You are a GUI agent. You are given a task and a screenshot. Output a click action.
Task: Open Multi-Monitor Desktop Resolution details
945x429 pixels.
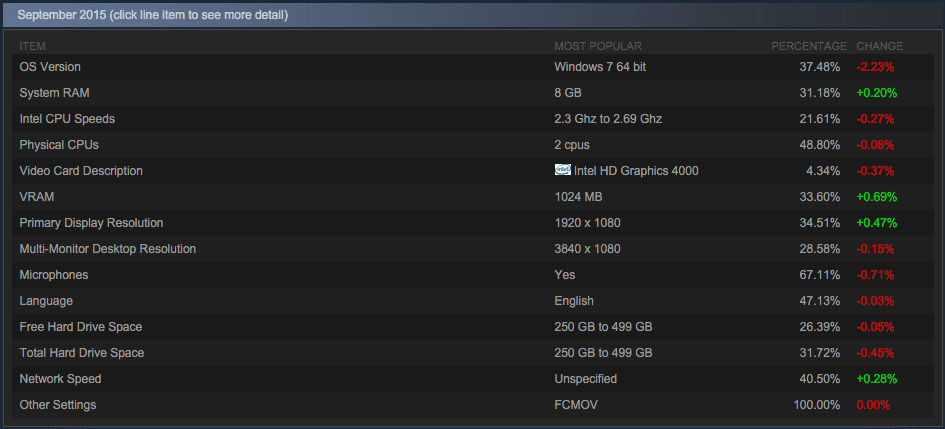coord(108,249)
